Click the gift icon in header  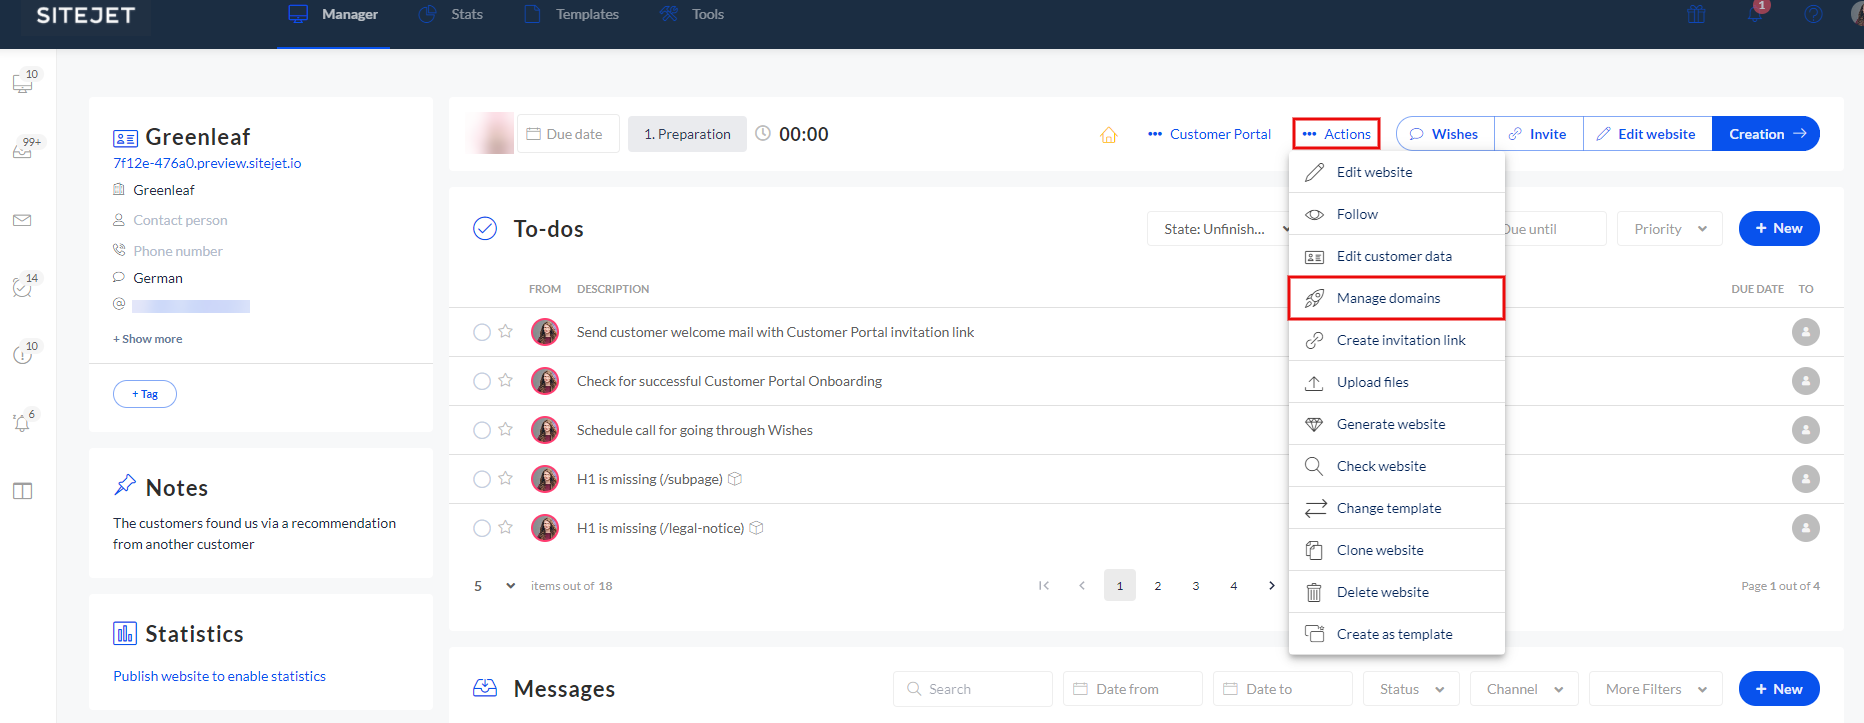pyautogui.click(x=1696, y=14)
